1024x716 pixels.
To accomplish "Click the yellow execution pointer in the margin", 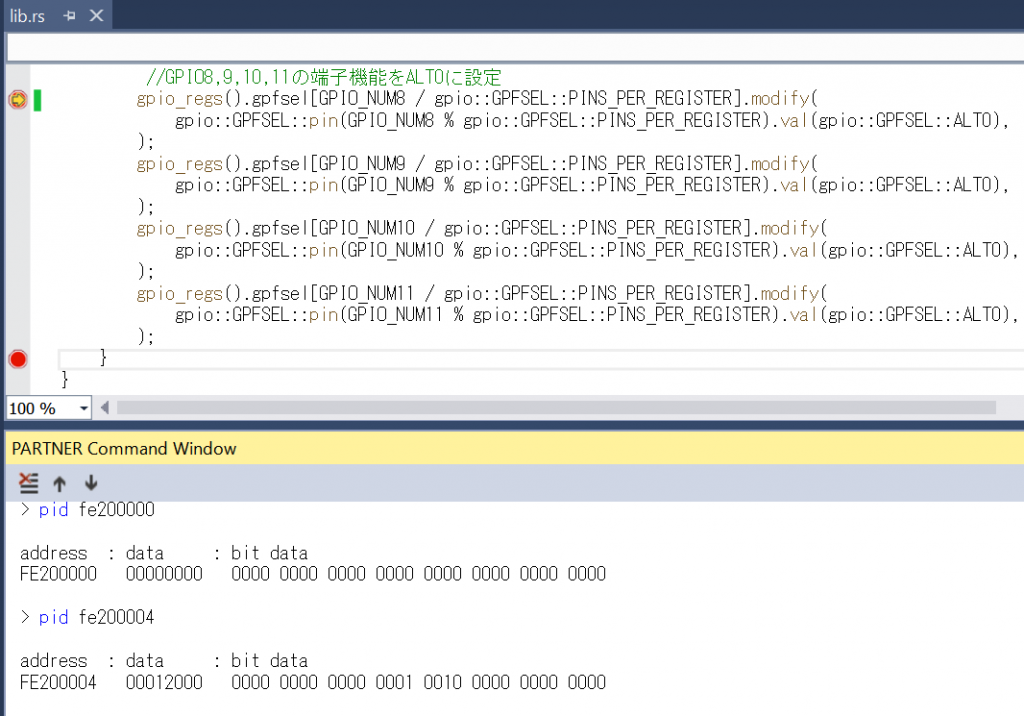I will (16, 99).
